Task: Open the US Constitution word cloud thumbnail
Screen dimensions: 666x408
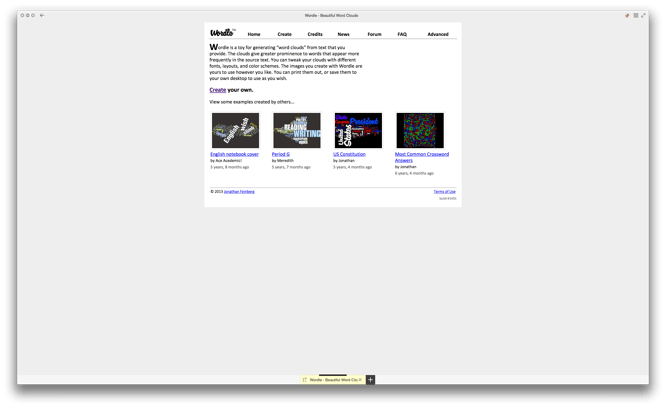Action: click(x=358, y=130)
